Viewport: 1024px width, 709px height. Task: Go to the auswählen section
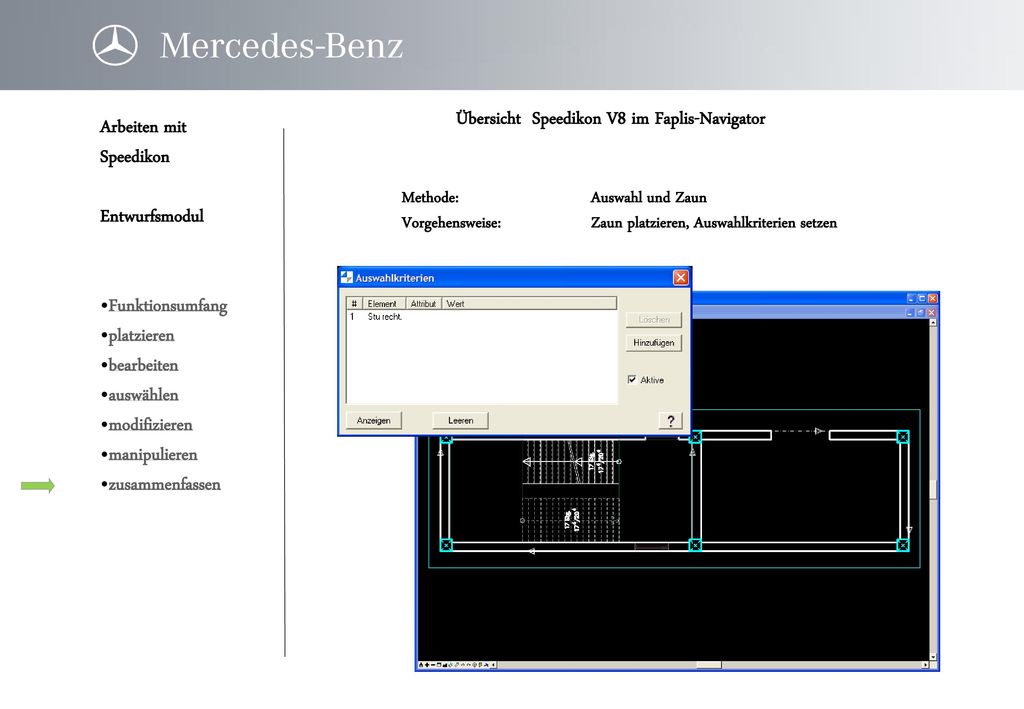(x=143, y=395)
